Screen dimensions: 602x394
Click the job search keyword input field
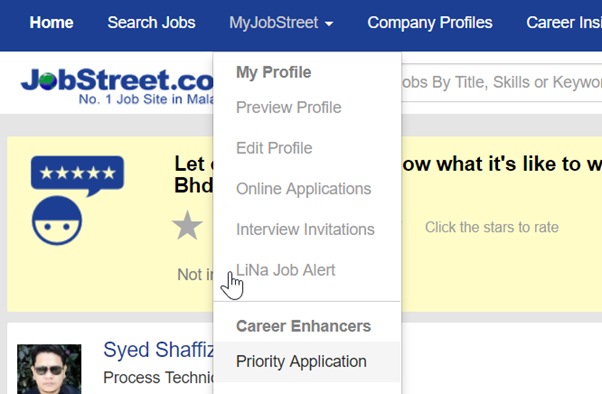pos(501,83)
